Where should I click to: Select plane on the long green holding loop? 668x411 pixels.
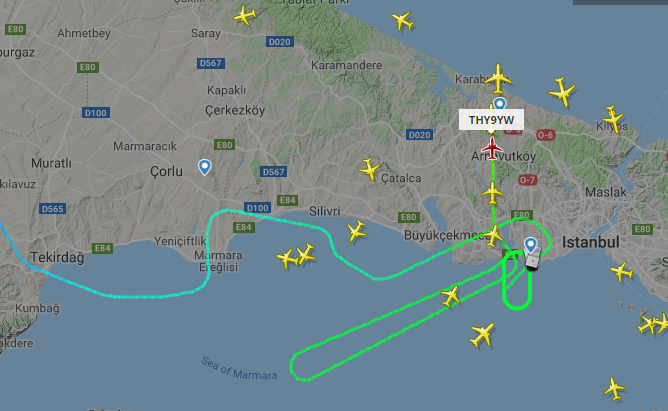[451, 296]
